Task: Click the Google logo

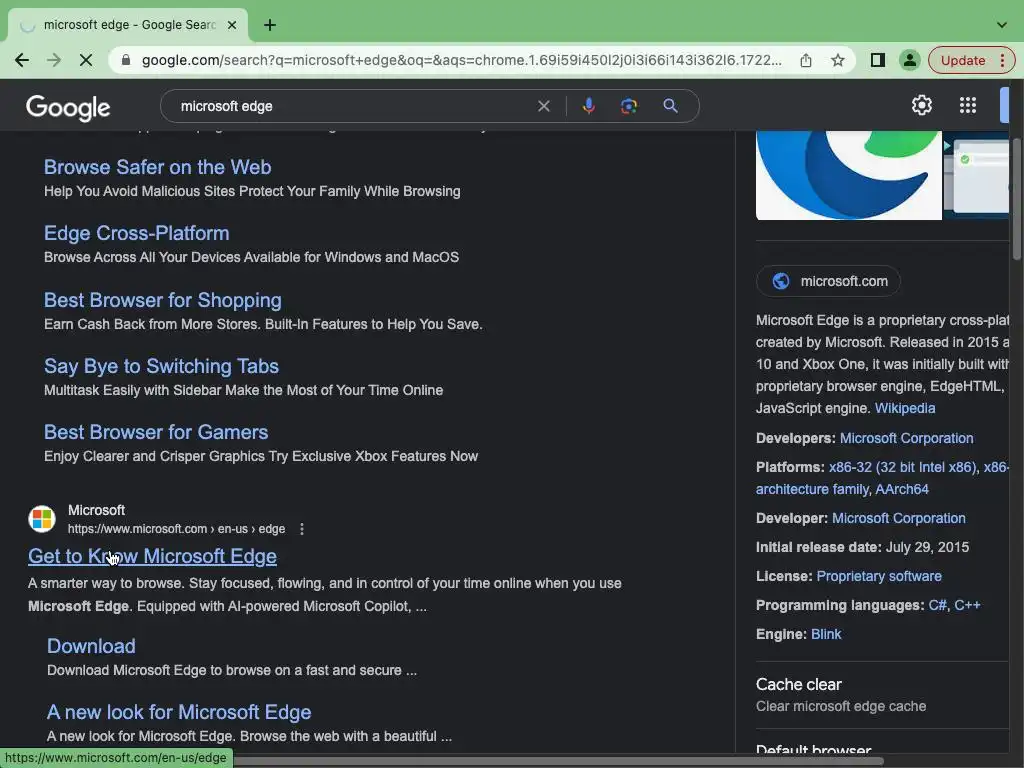Action: coord(68,108)
